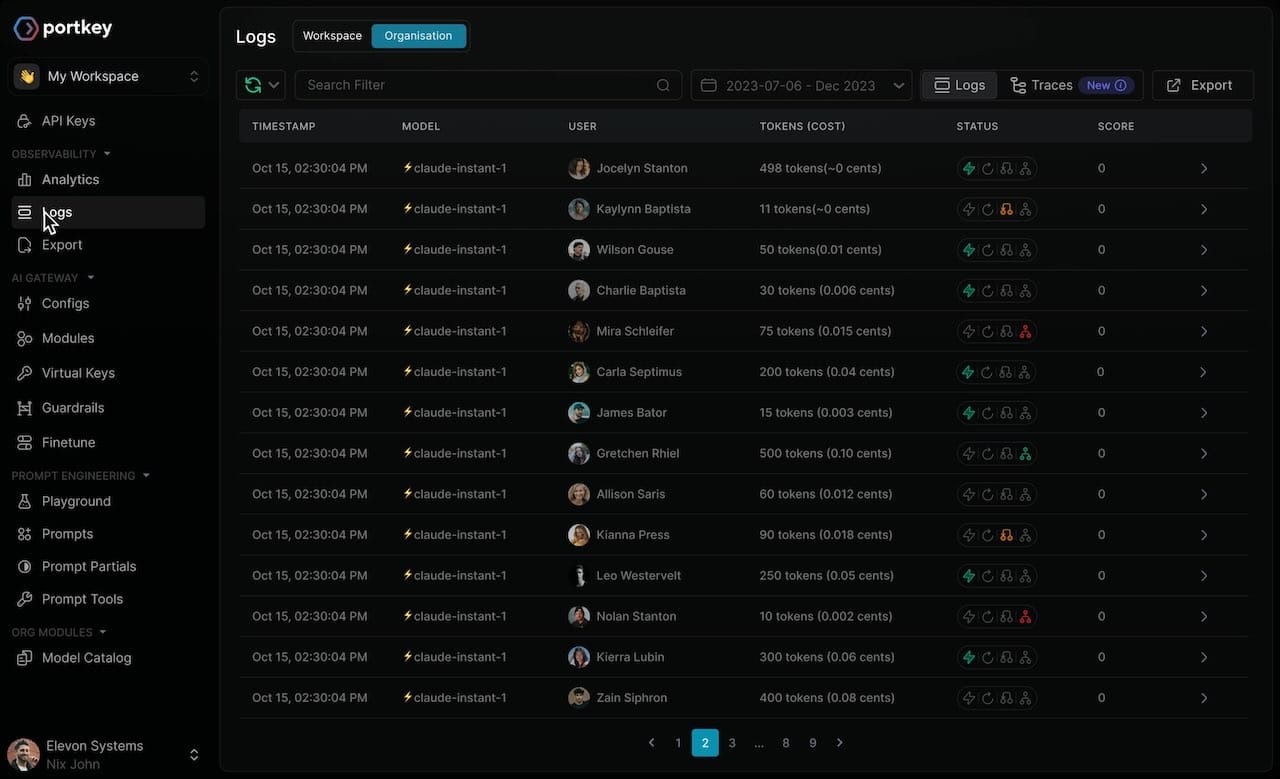Switch to the Workspace toggle
Screen dimensions: 1280x779
332,36
